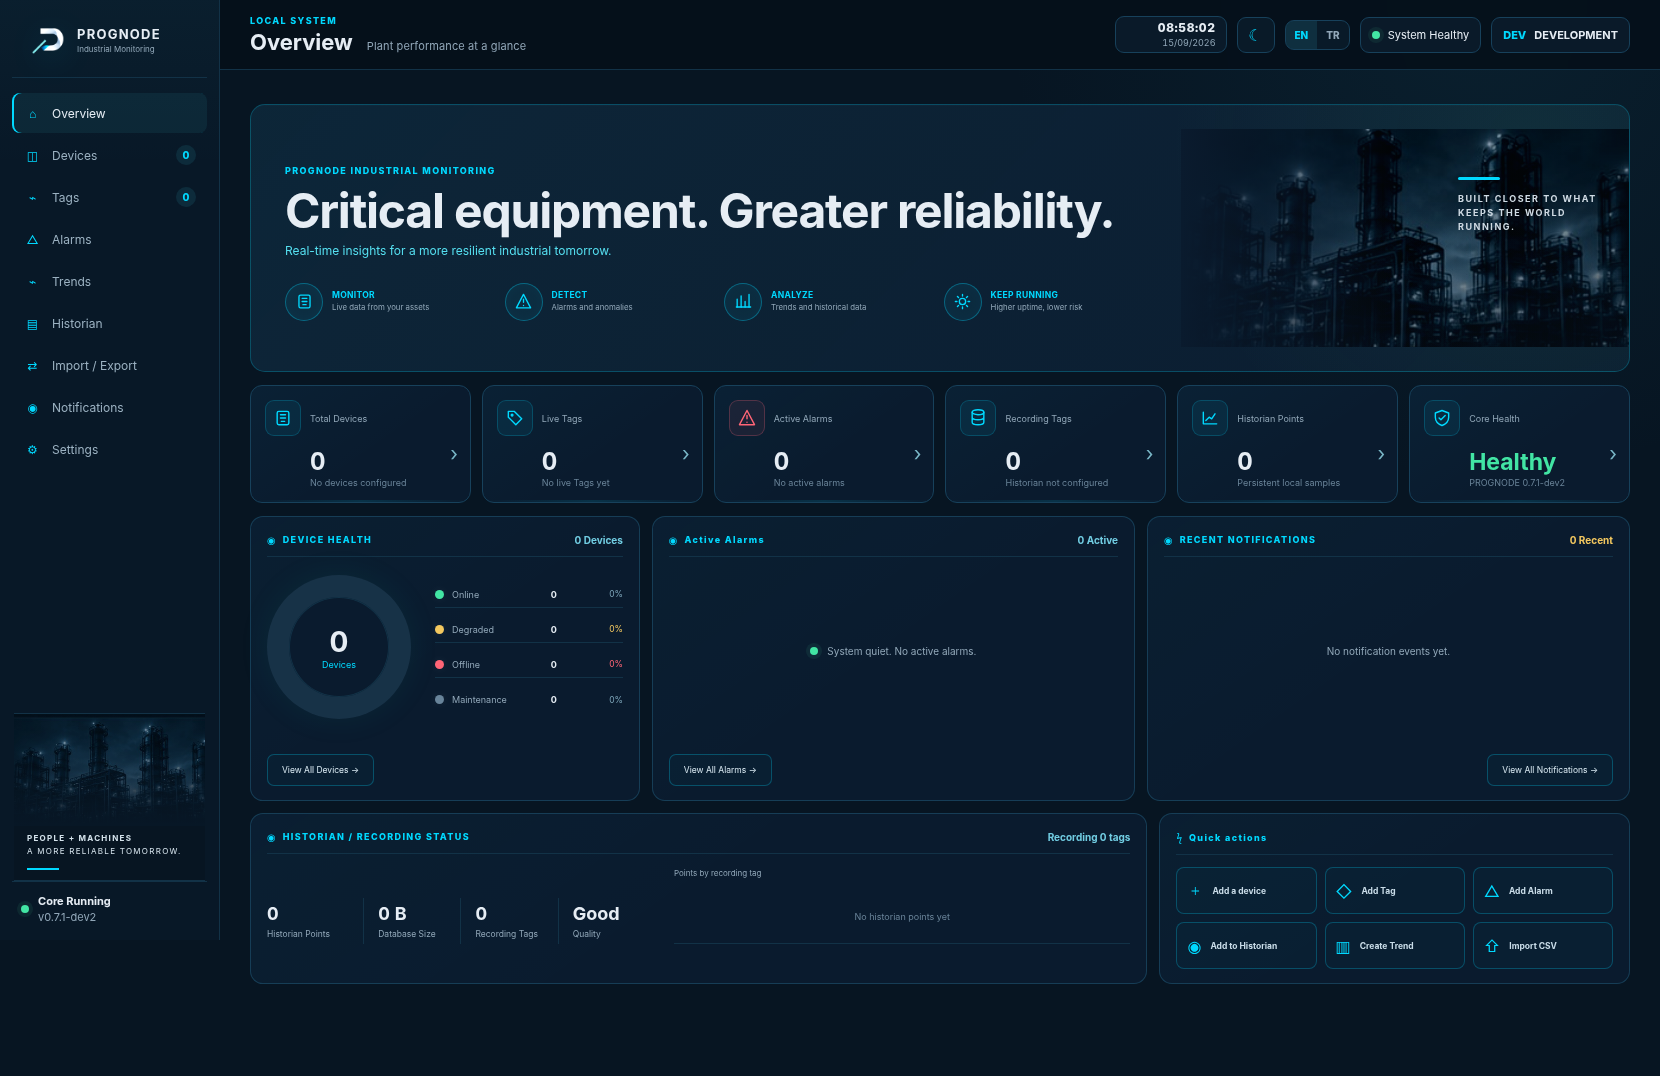Open the Trends page
Viewport: 1660px width, 1076px height.
pyautogui.click(x=110, y=281)
